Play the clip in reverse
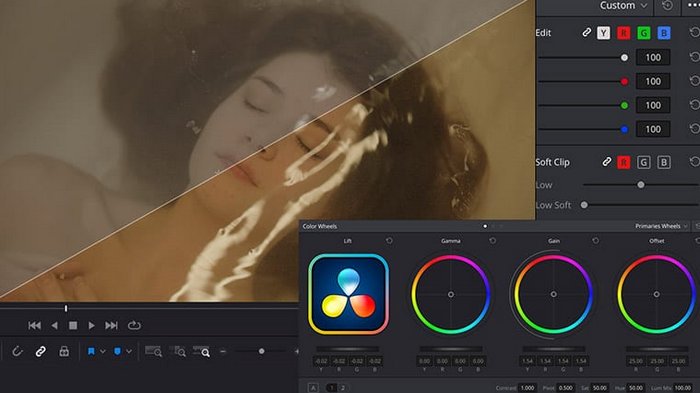The width and height of the screenshot is (700, 393). tap(54, 326)
